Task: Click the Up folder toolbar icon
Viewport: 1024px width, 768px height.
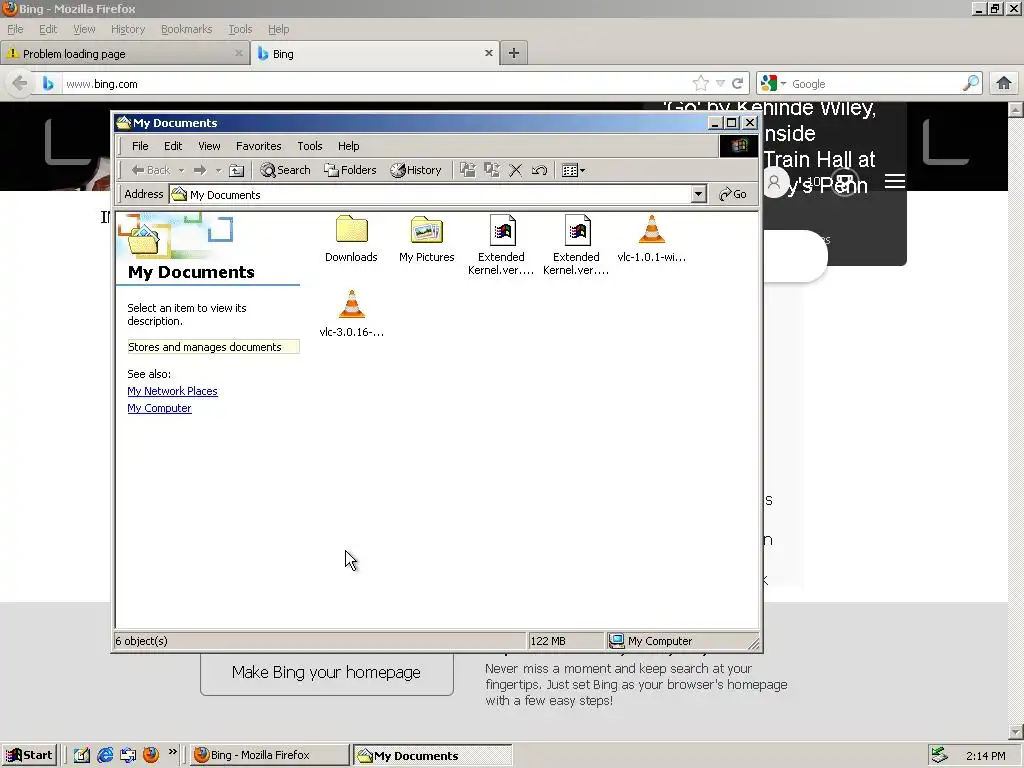Action: 236,170
